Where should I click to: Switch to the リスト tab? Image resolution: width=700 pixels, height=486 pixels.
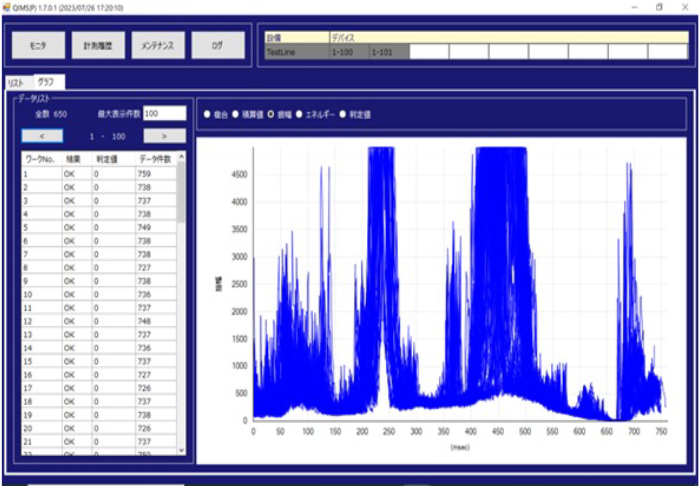click(x=18, y=83)
